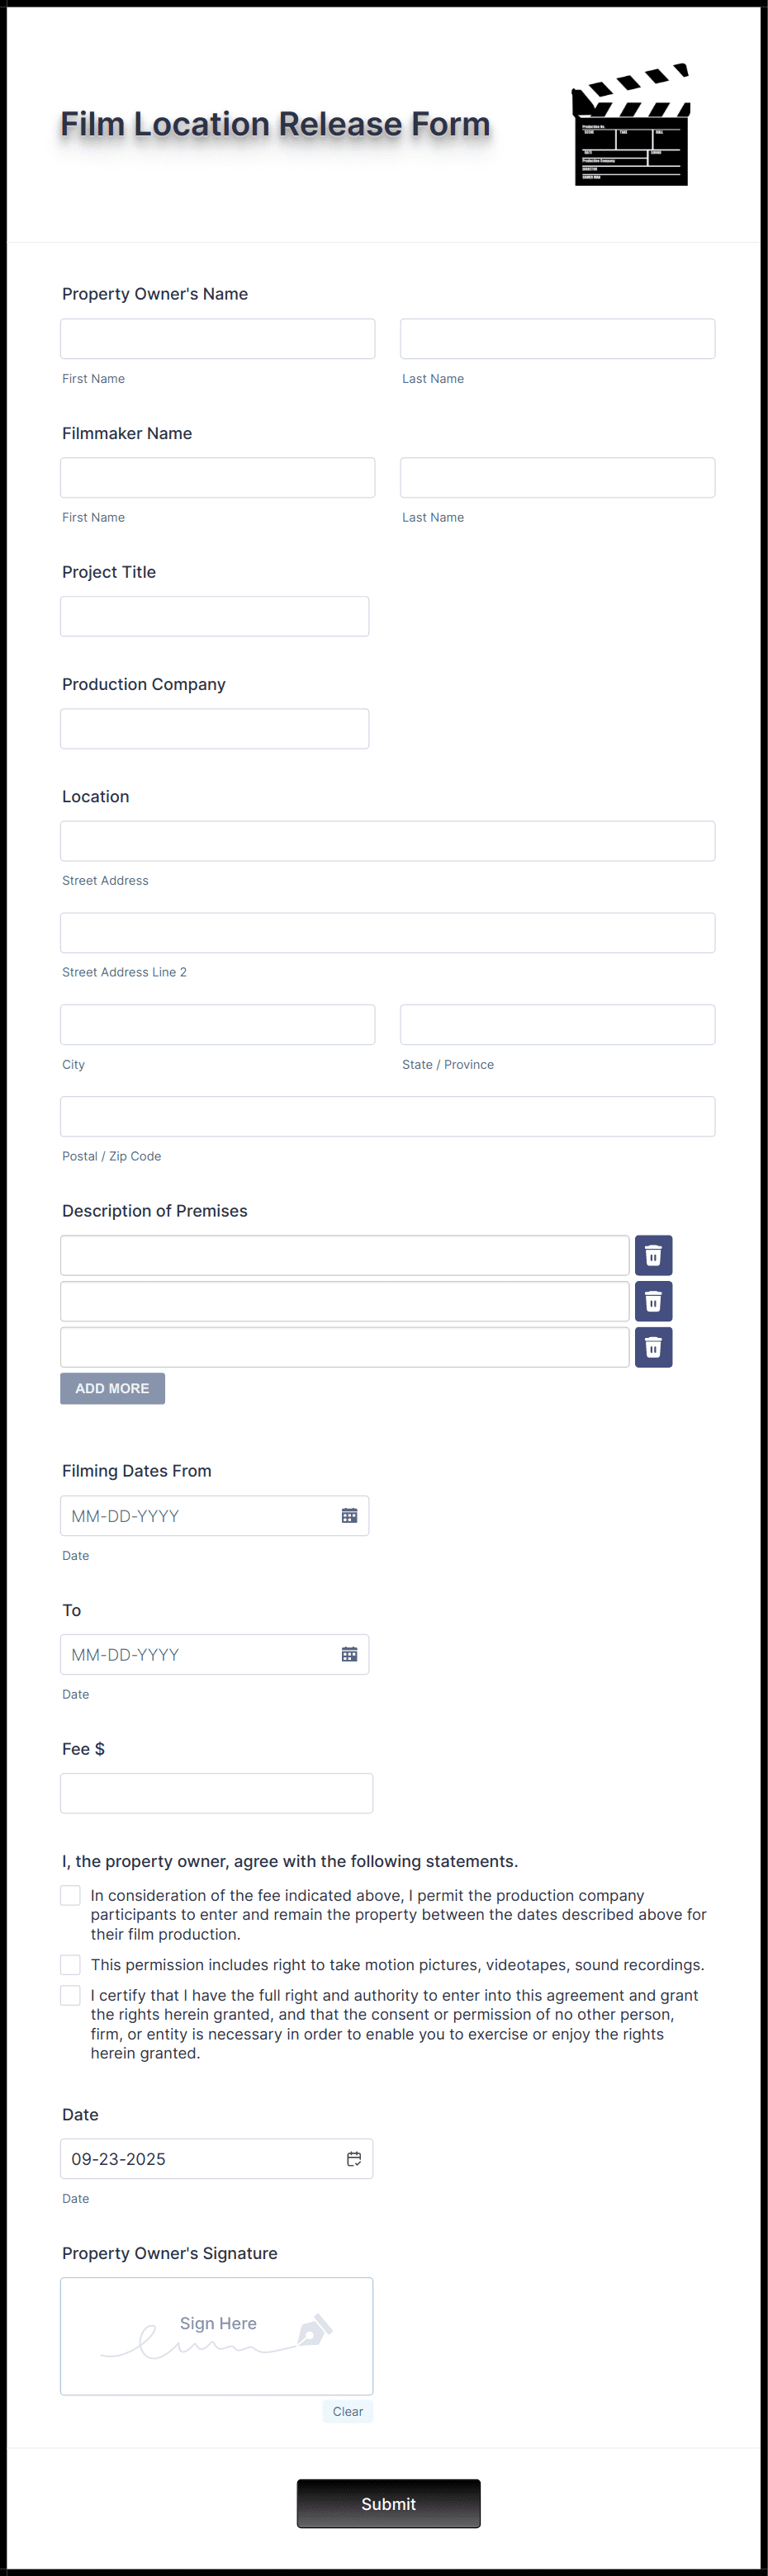Click the clapperboard logo image
Screen dimensions: 768x2576
point(630,123)
